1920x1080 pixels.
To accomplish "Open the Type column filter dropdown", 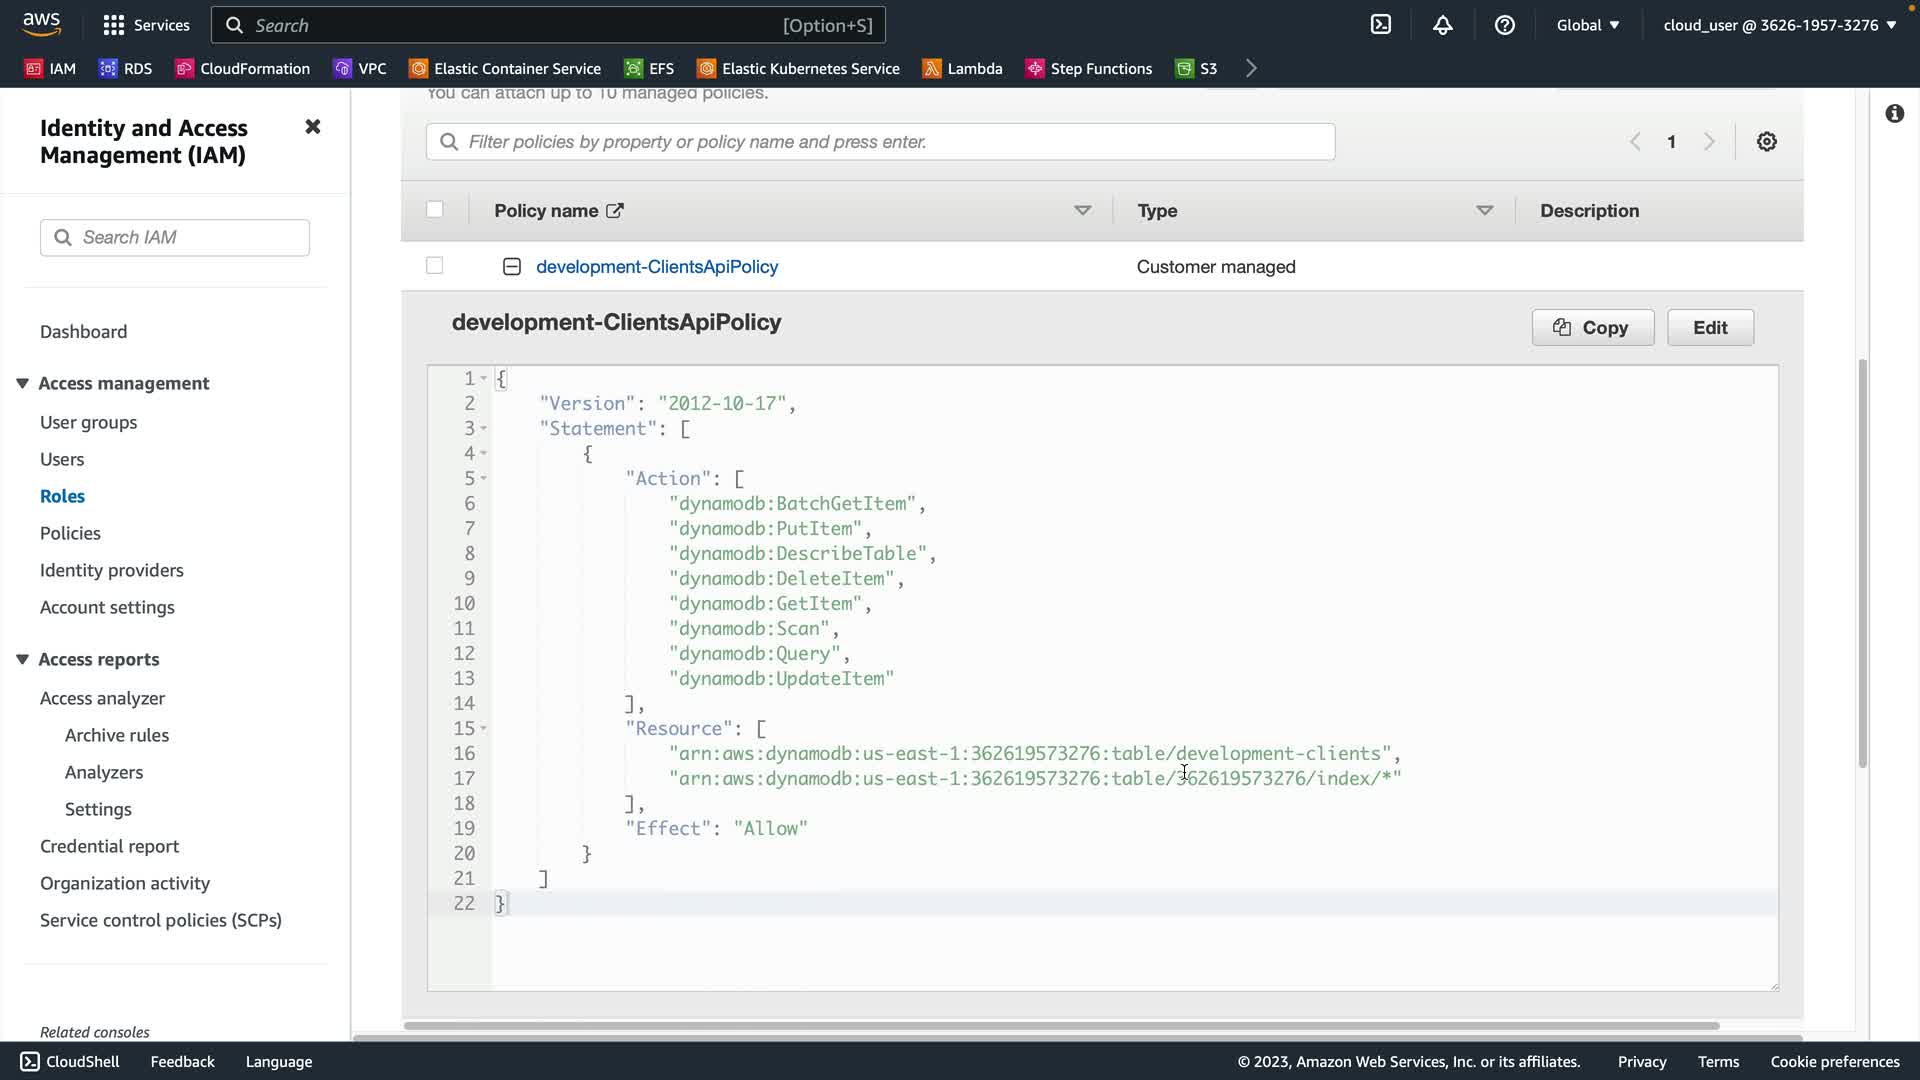I will click(1484, 211).
